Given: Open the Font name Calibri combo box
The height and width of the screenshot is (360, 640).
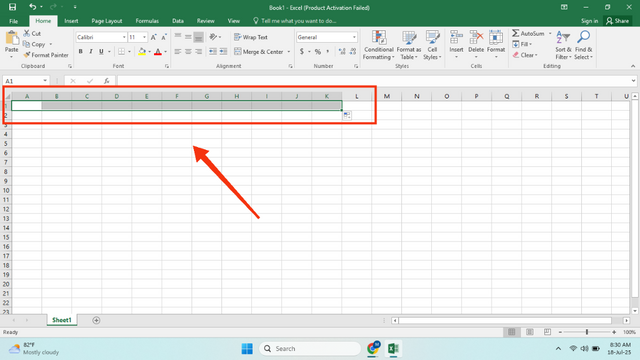Looking at the screenshot, I should tap(101, 37).
